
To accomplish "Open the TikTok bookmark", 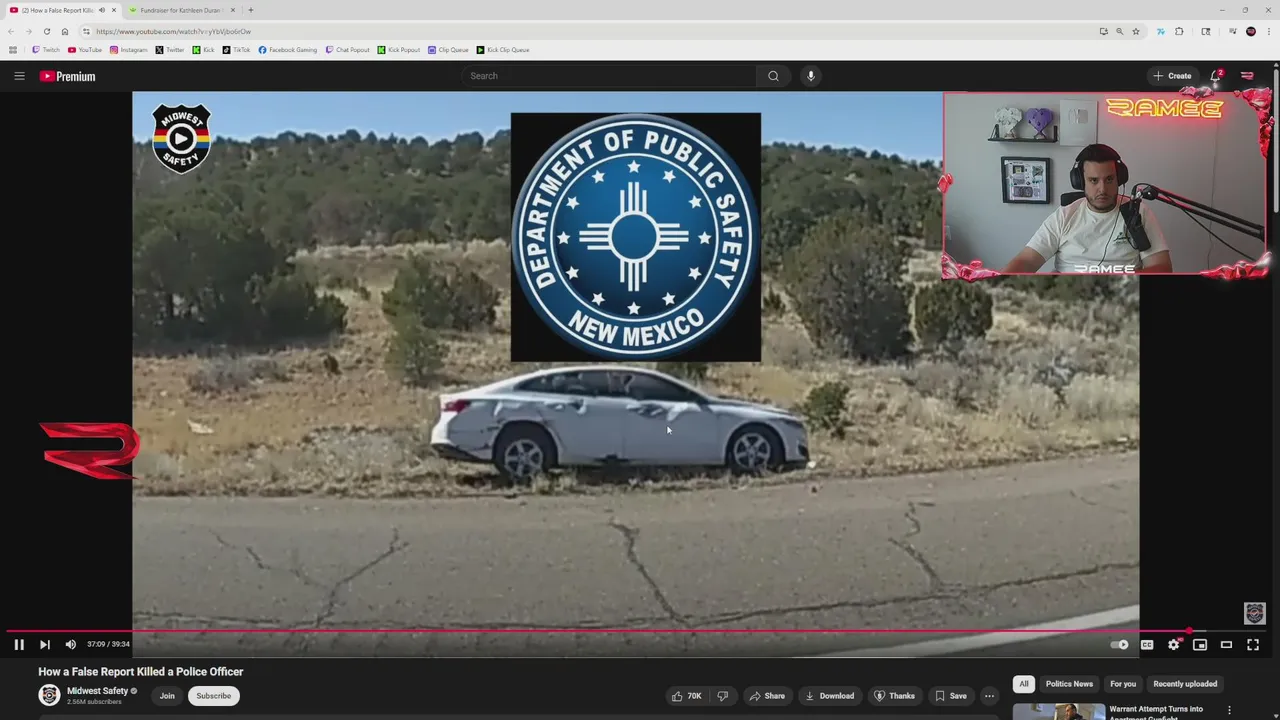I will click(x=237, y=50).
